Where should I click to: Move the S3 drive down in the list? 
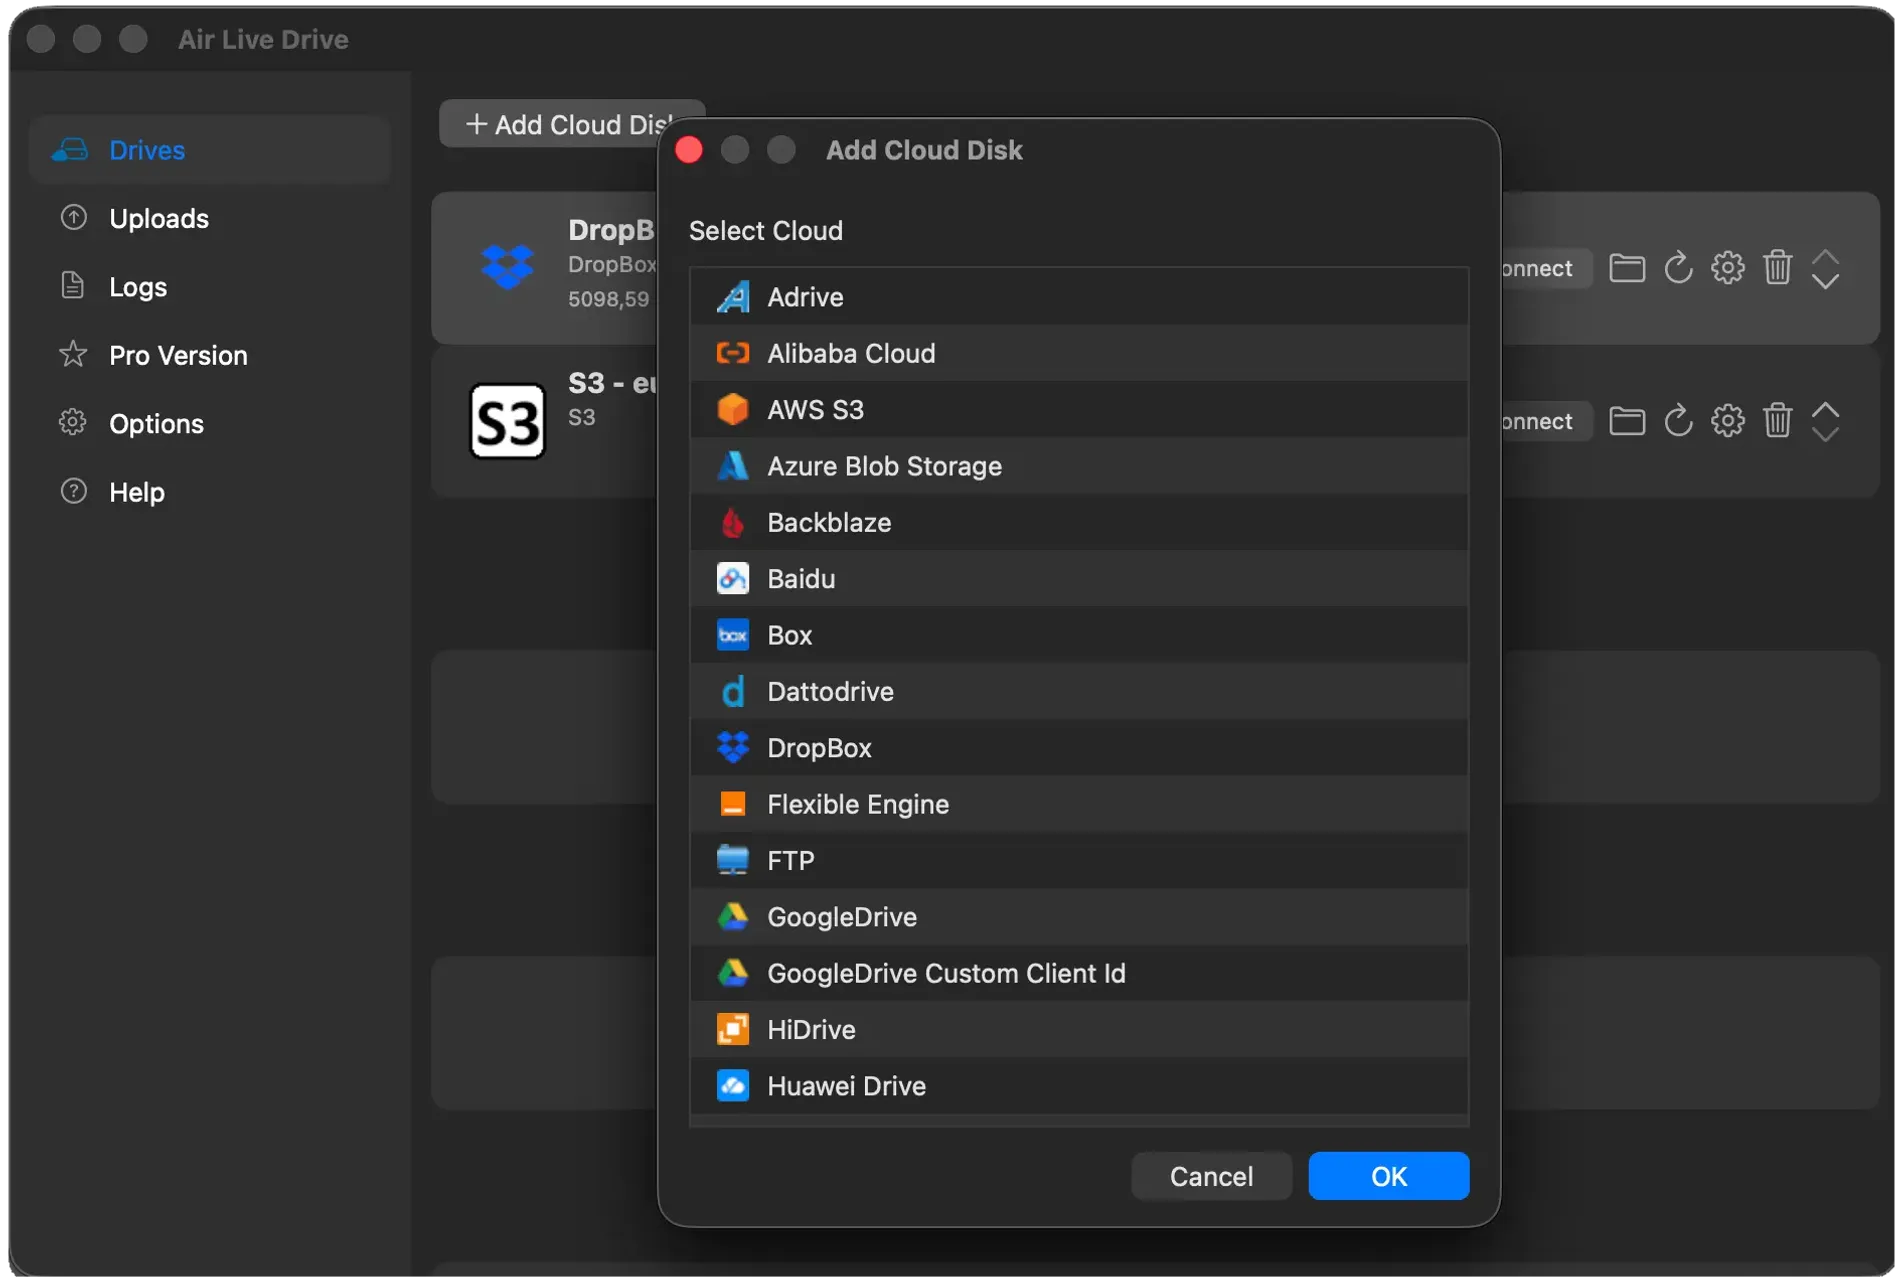click(1825, 434)
